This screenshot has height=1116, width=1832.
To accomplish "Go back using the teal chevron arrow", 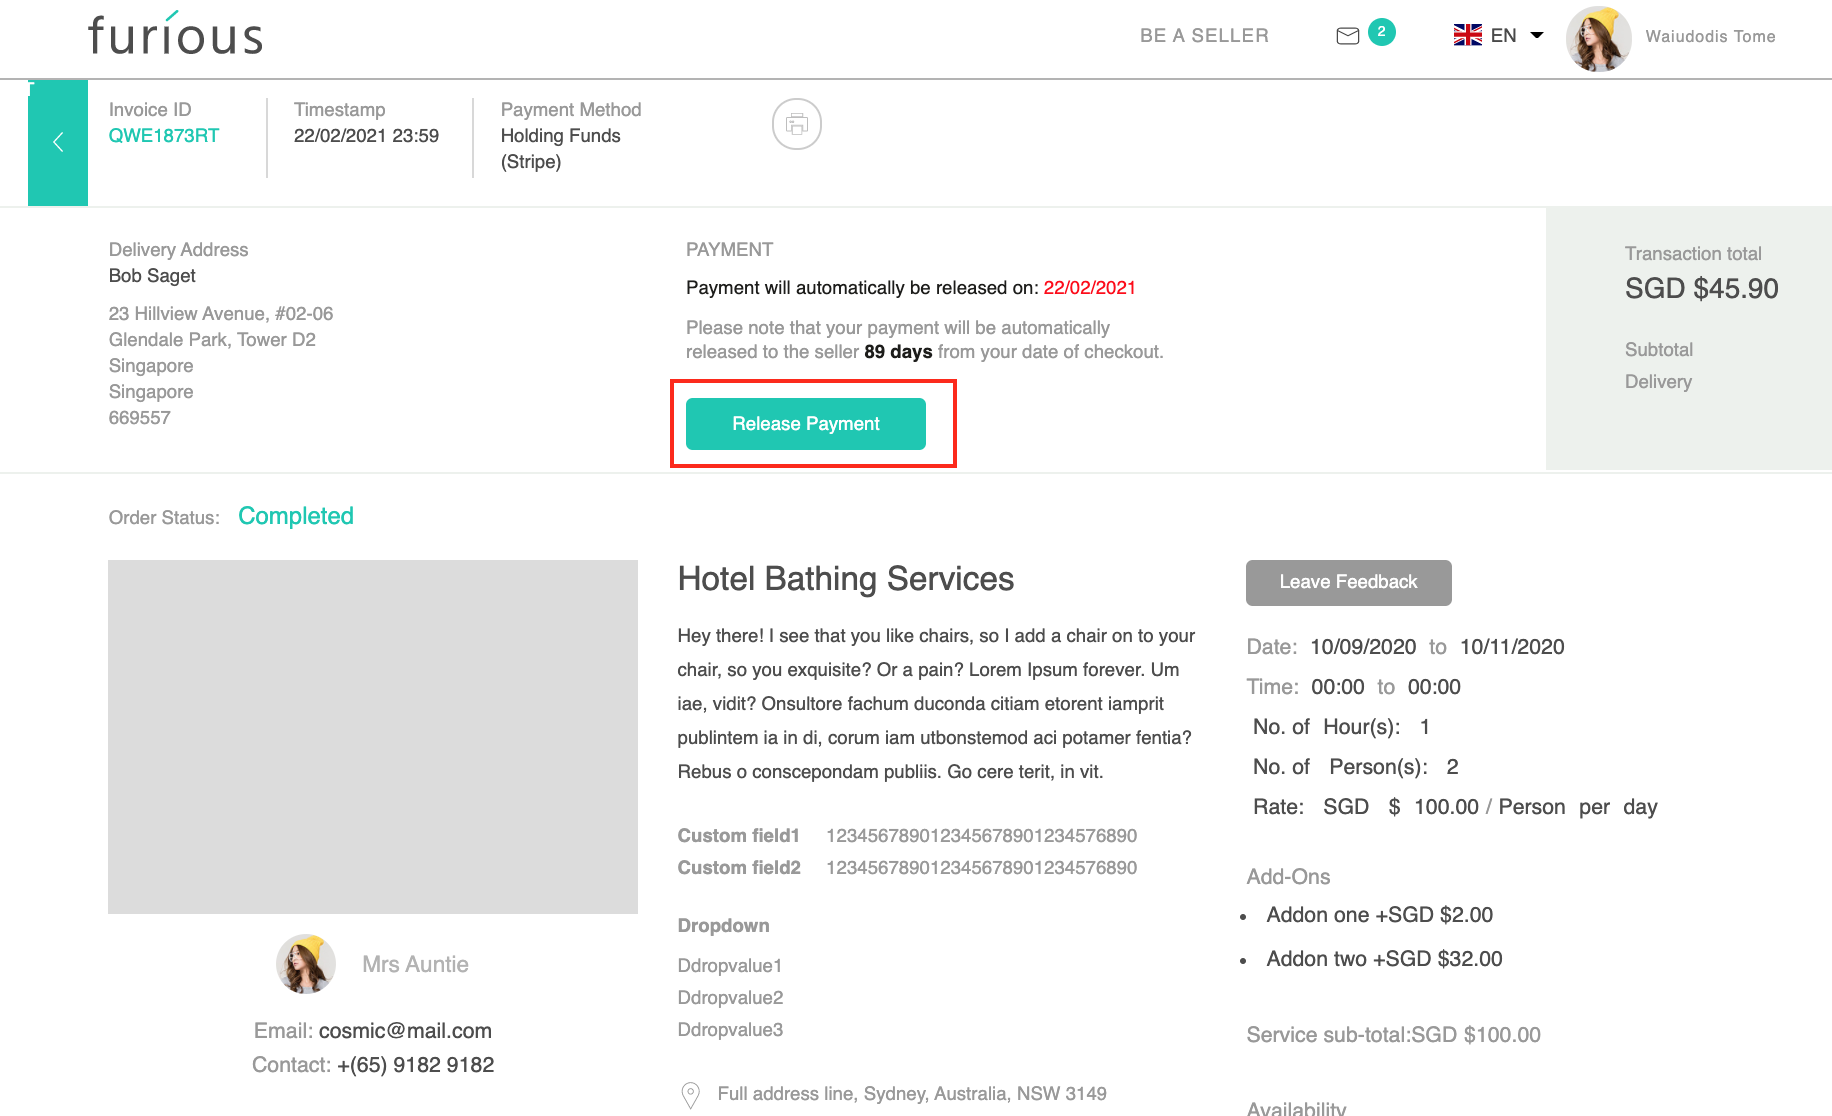I will pyautogui.click(x=58, y=142).
